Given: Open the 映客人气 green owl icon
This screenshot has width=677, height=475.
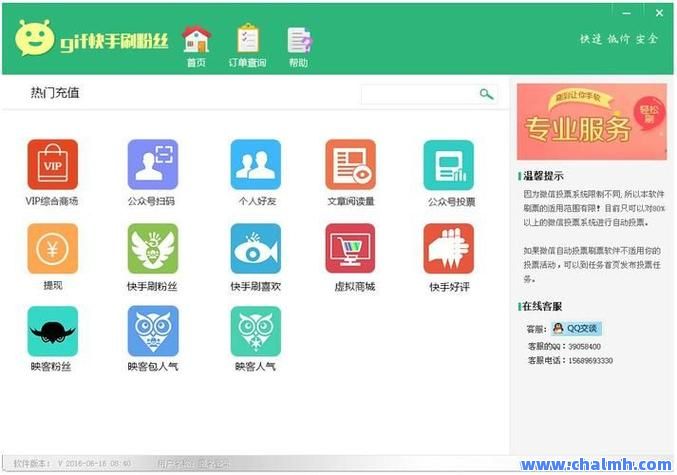Looking at the screenshot, I should (256, 331).
